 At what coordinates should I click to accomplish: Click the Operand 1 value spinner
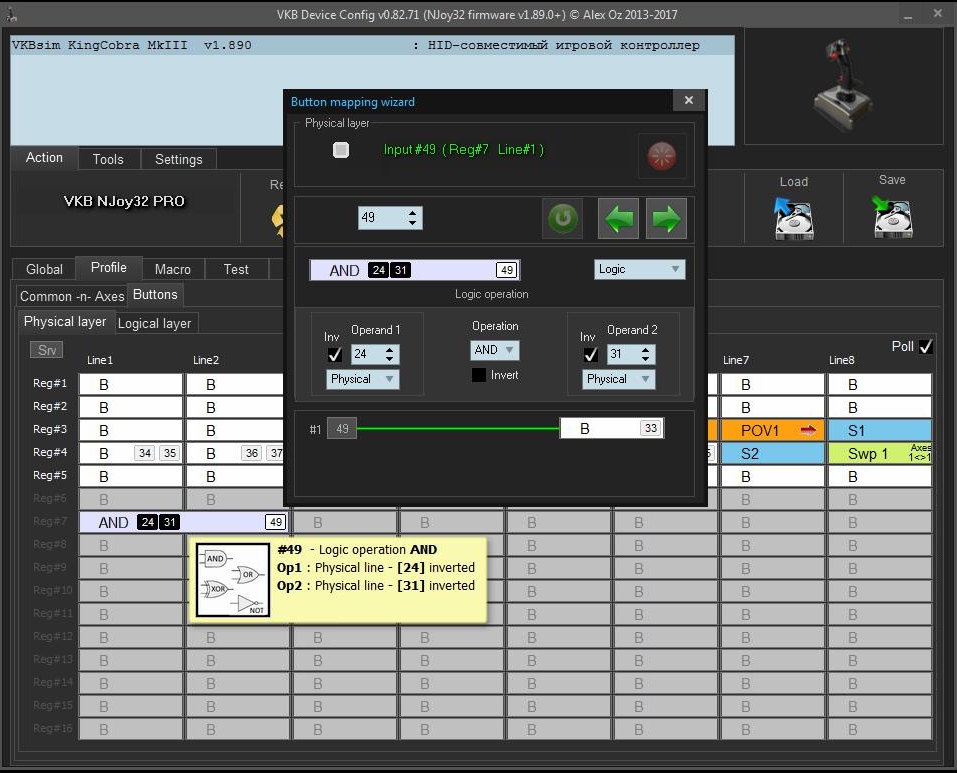[x=375, y=354]
